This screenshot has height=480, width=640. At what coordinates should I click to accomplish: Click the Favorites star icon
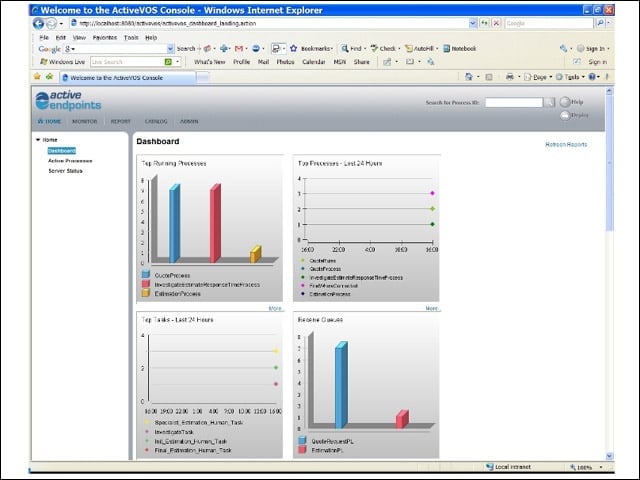(x=37, y=76)
